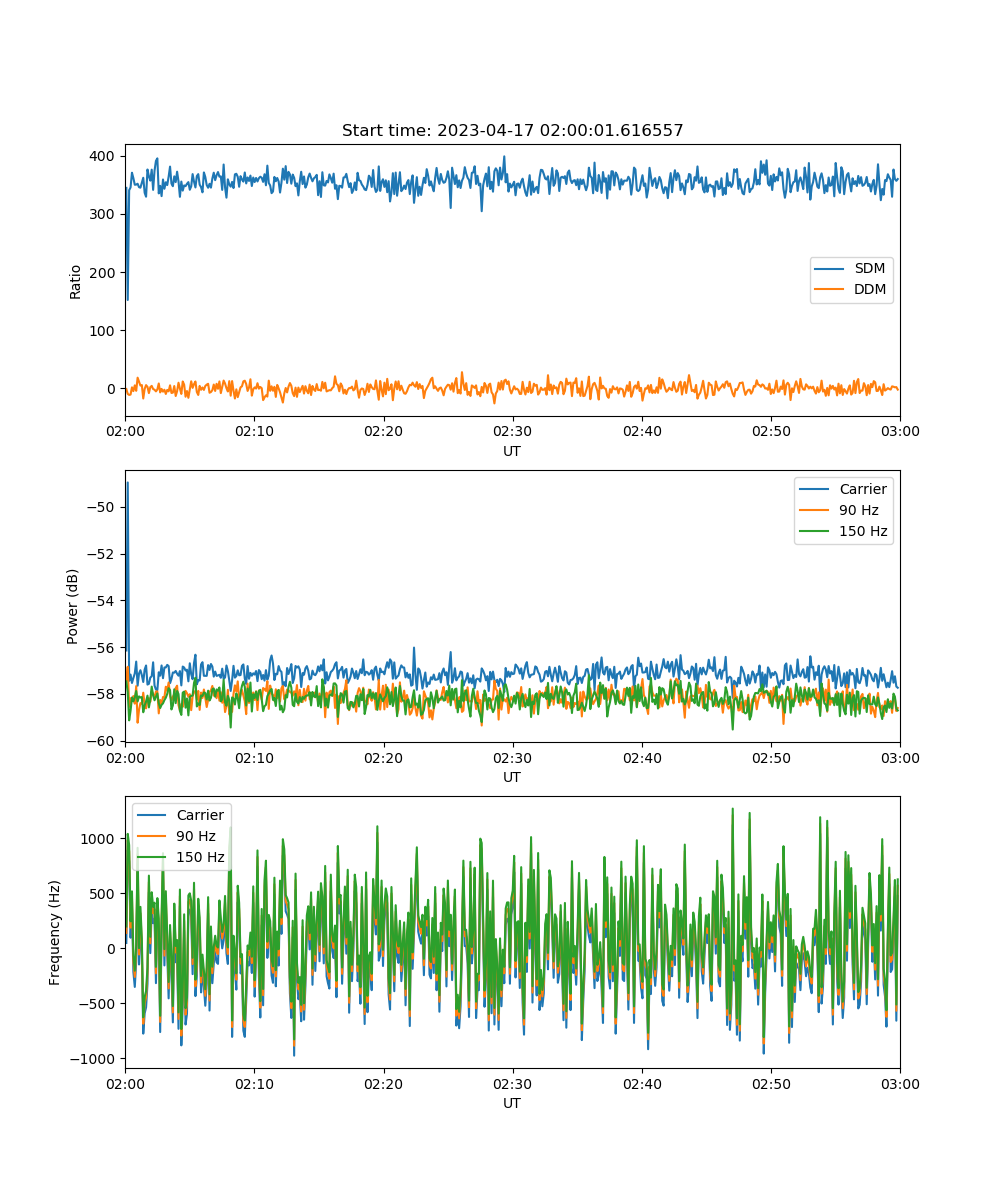Click the SDM legend entry in top plot
This screenshot has width=1000, height=1200.
(870, 269)
